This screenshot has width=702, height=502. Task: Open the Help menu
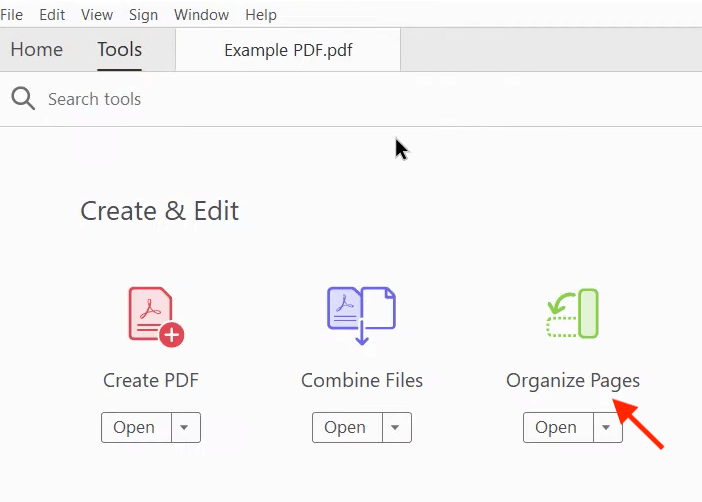click(x=261, y=15)
